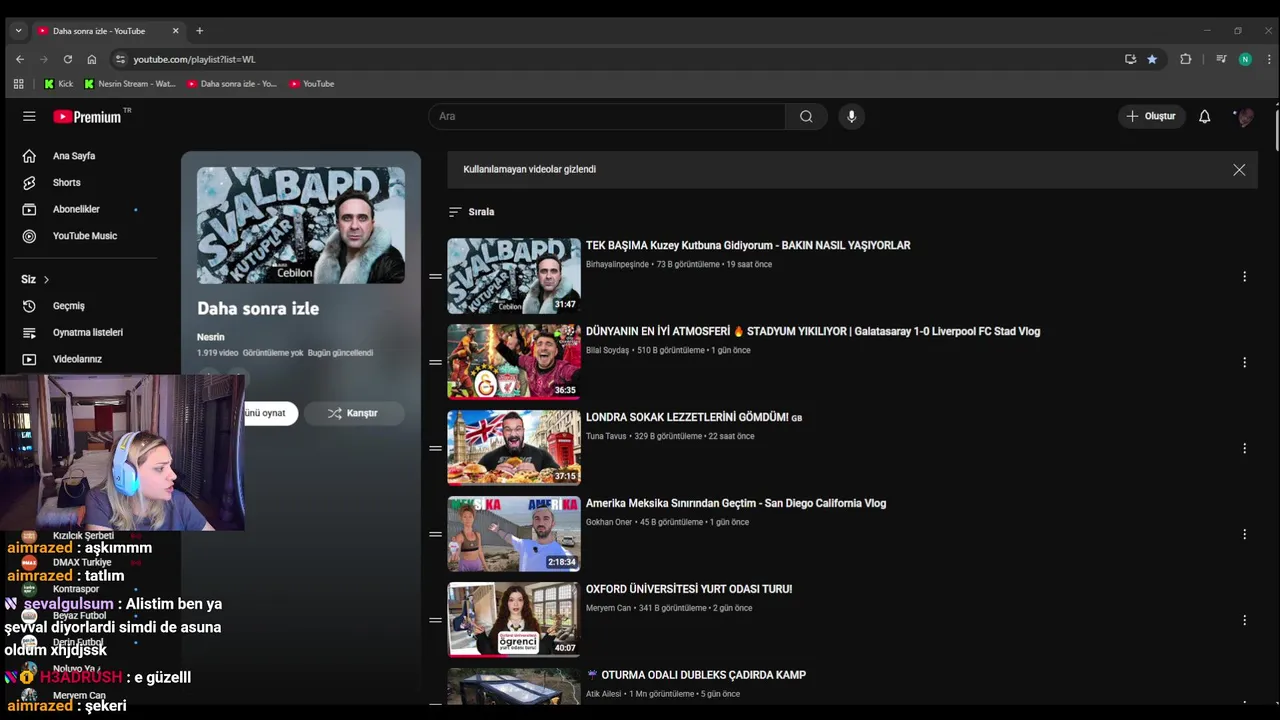Open TEK BAŞIMA Kuzey Kutbuna Gidiyorum title
Screen dimensions: 1280x720
coord(748,245)
